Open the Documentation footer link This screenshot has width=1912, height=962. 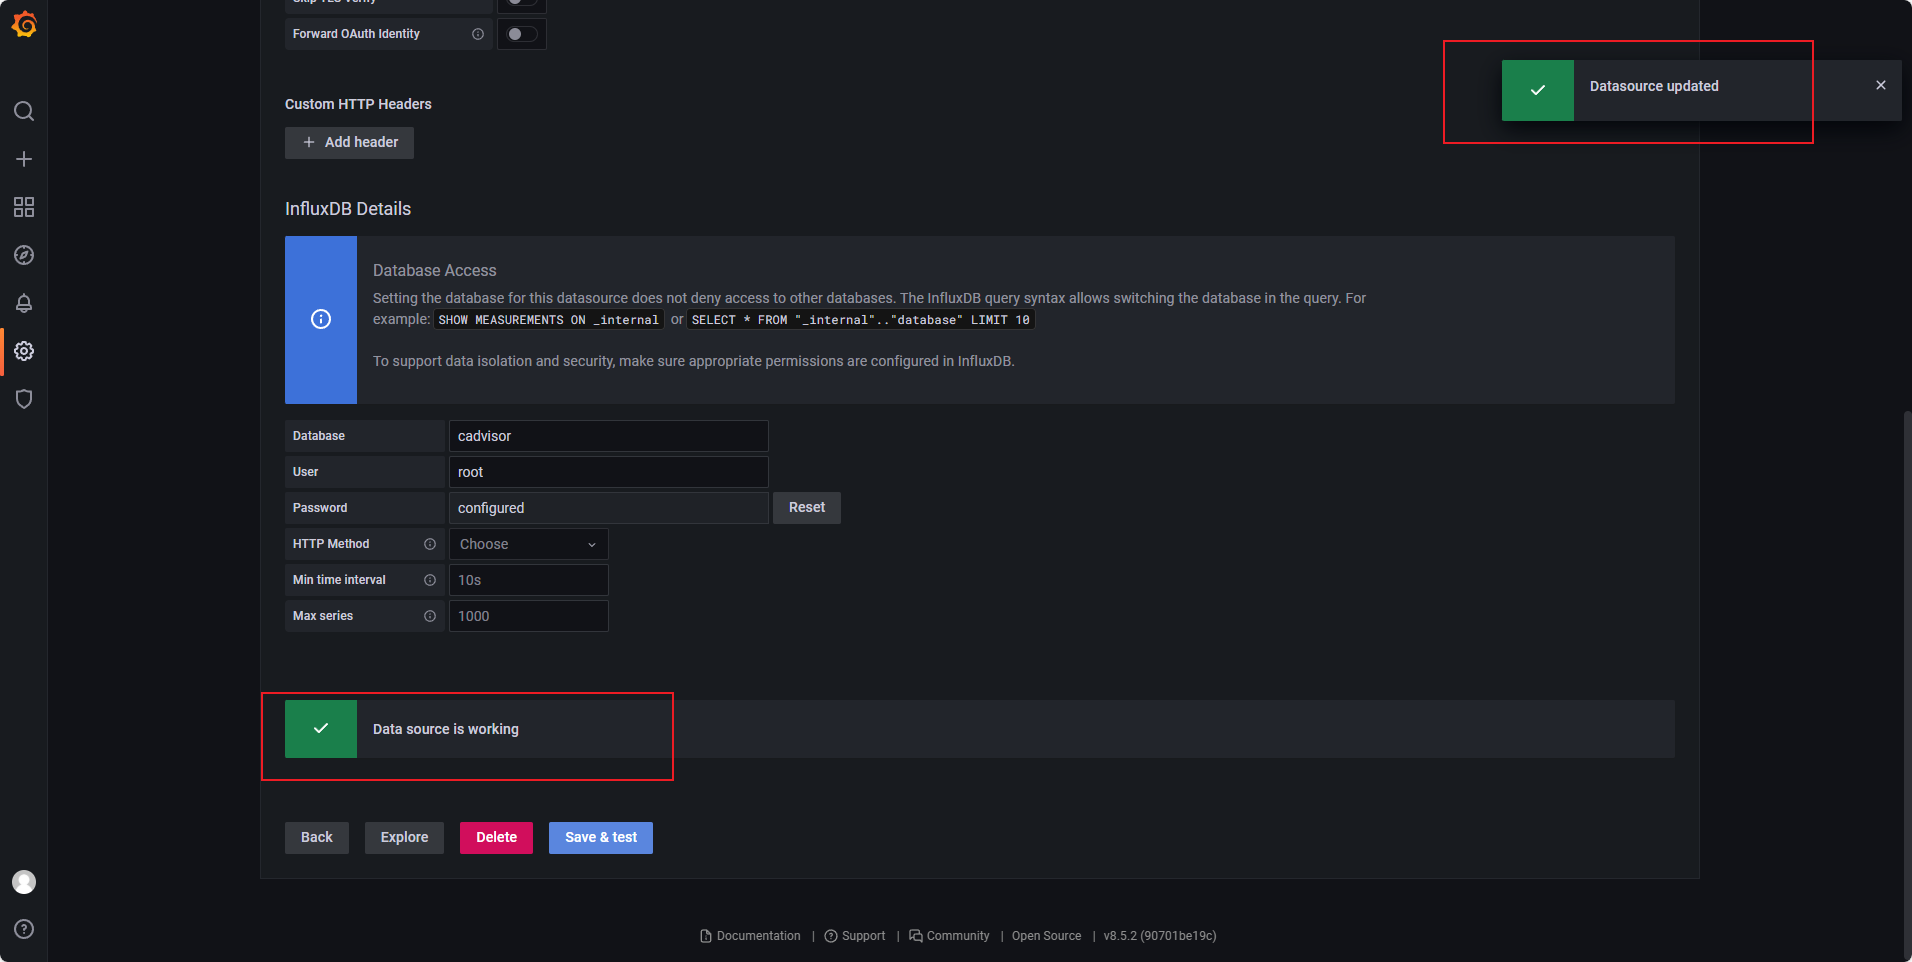click(750, 936)
